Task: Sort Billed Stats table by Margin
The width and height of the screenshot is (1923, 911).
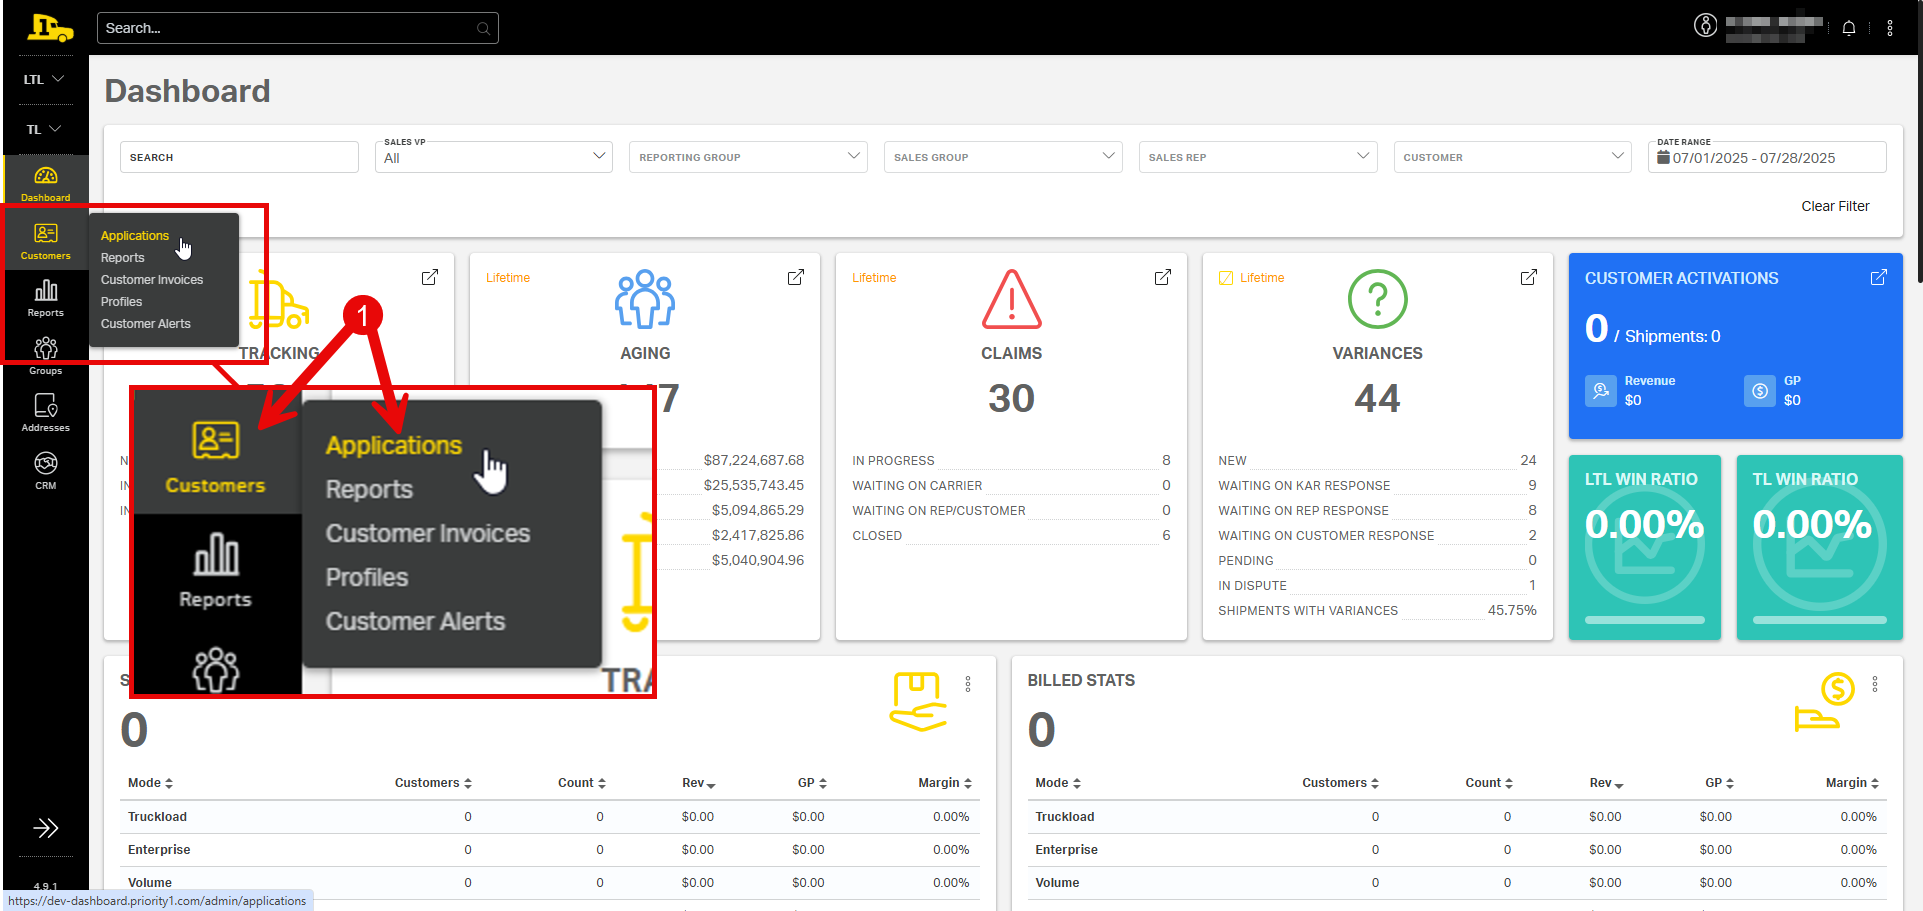Action: pos(1852,783)
